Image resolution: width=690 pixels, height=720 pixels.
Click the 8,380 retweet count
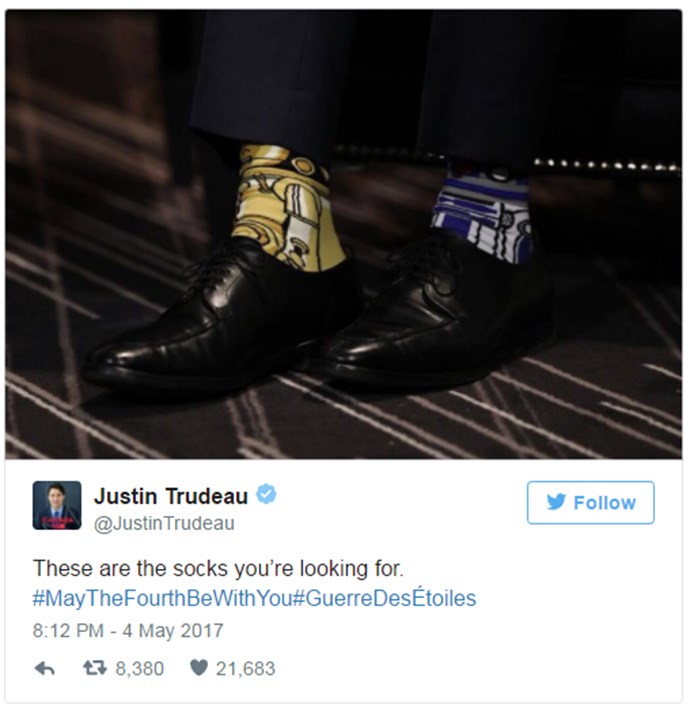pyautogui.click(x=140, y=669)
